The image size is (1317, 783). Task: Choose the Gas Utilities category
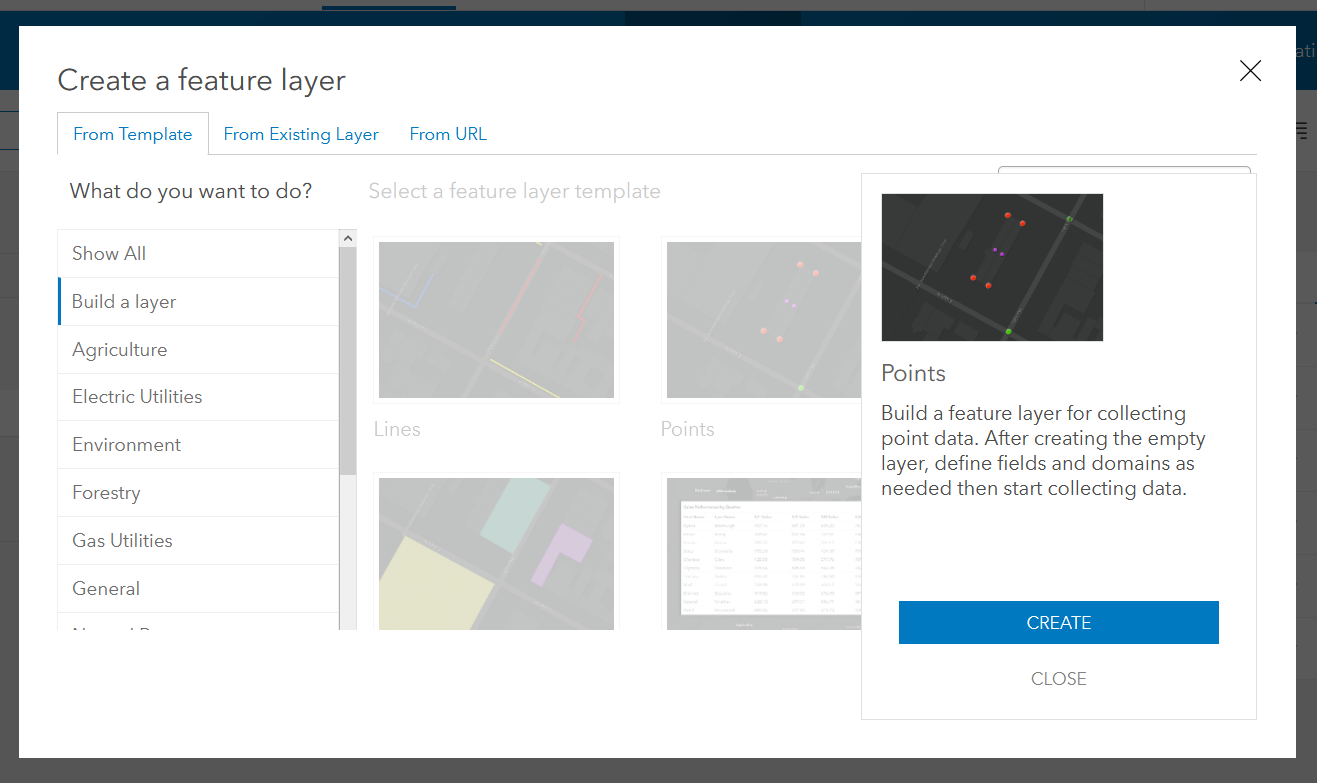coord(120,540)
